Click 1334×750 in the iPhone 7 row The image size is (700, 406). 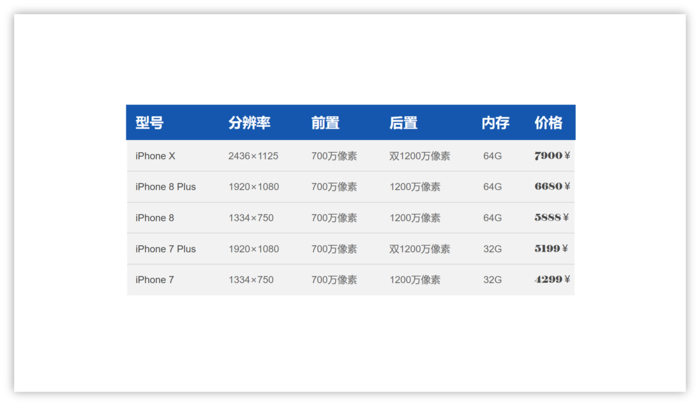[x=251, y=280]
